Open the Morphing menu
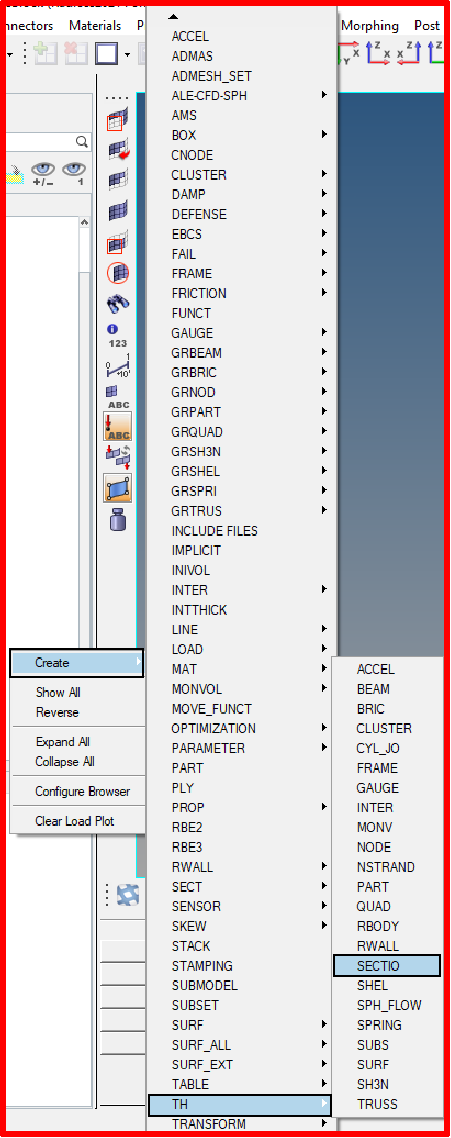Image resolution: width=451 pixels, height=1138 pixels. pos(370,25)
